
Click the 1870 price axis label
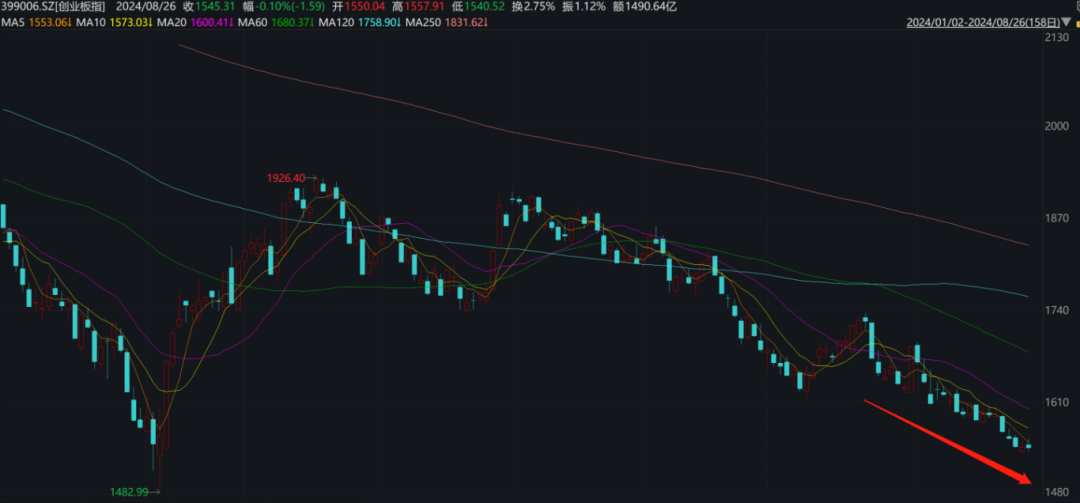pyautogui.click(x=1056, y=218)
